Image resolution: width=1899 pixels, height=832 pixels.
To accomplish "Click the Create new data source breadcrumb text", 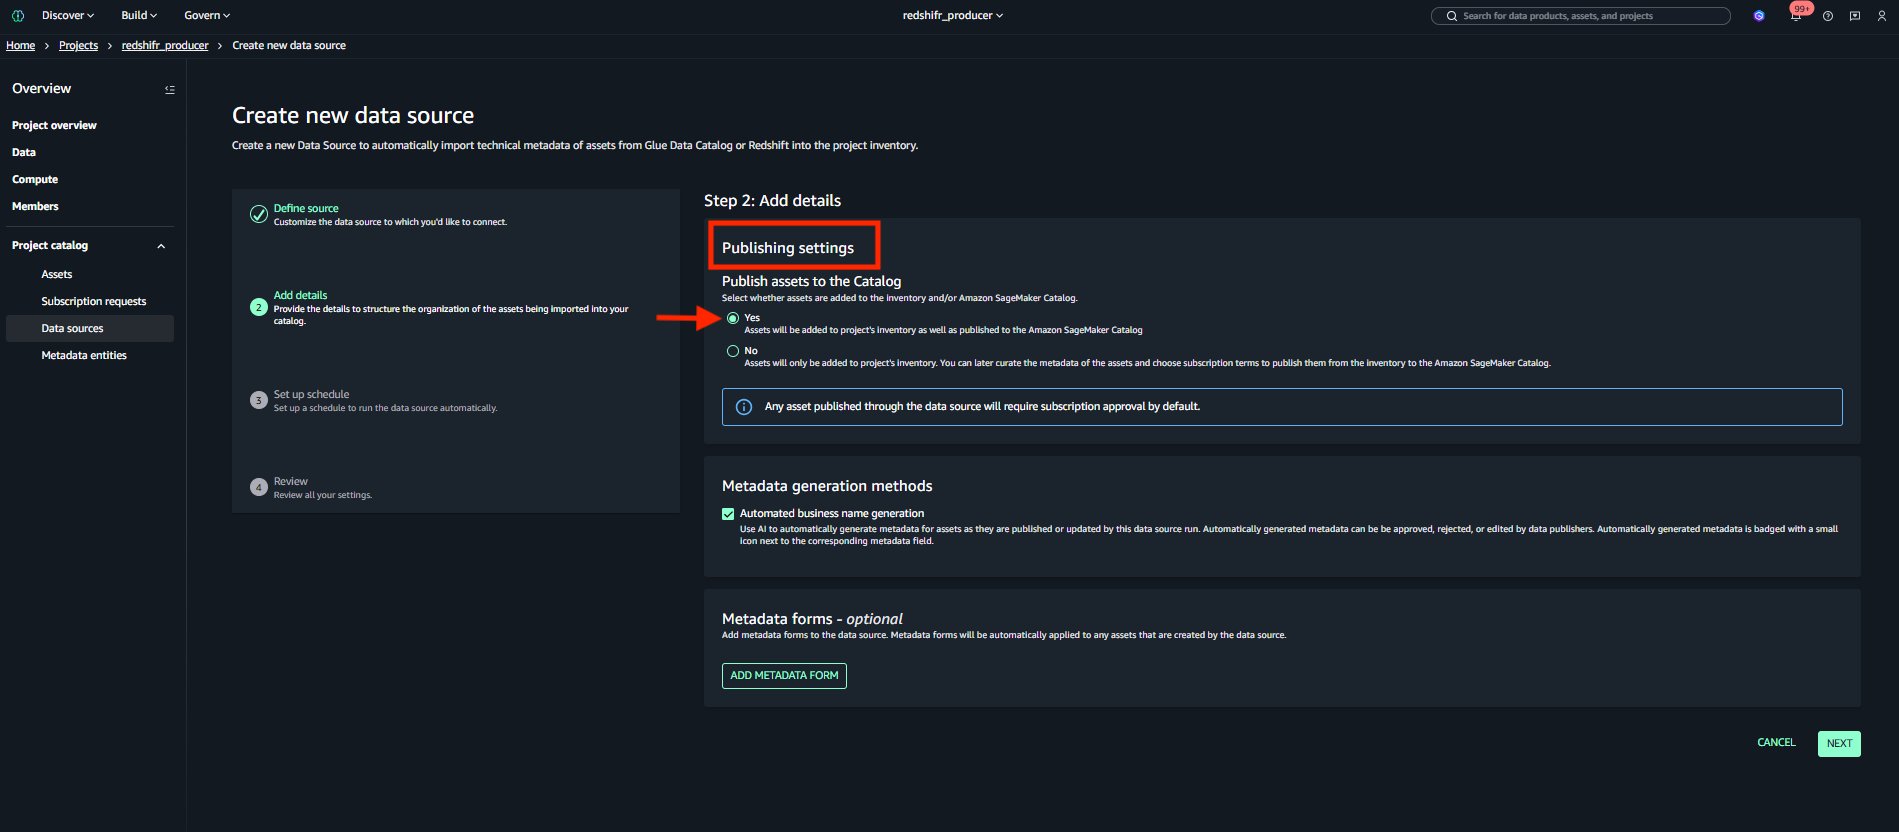I will [x=289, y=46].
